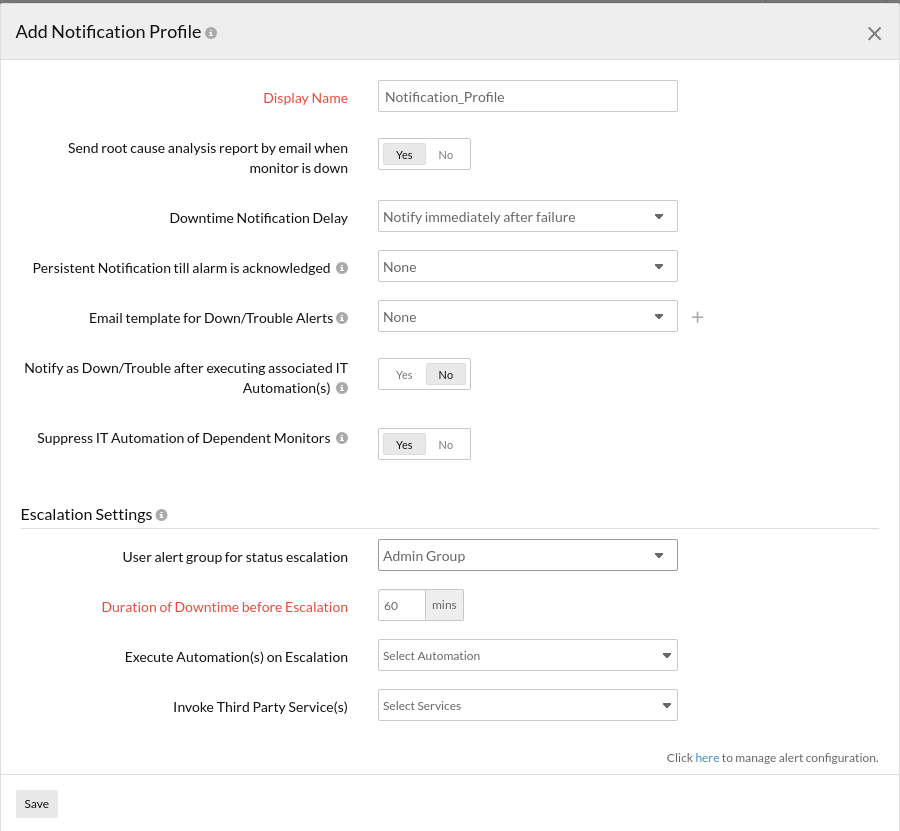Click info icon next to Notify as Down/Trouble setting
Viewport: 900px width, 831px height.
(344, 388)
